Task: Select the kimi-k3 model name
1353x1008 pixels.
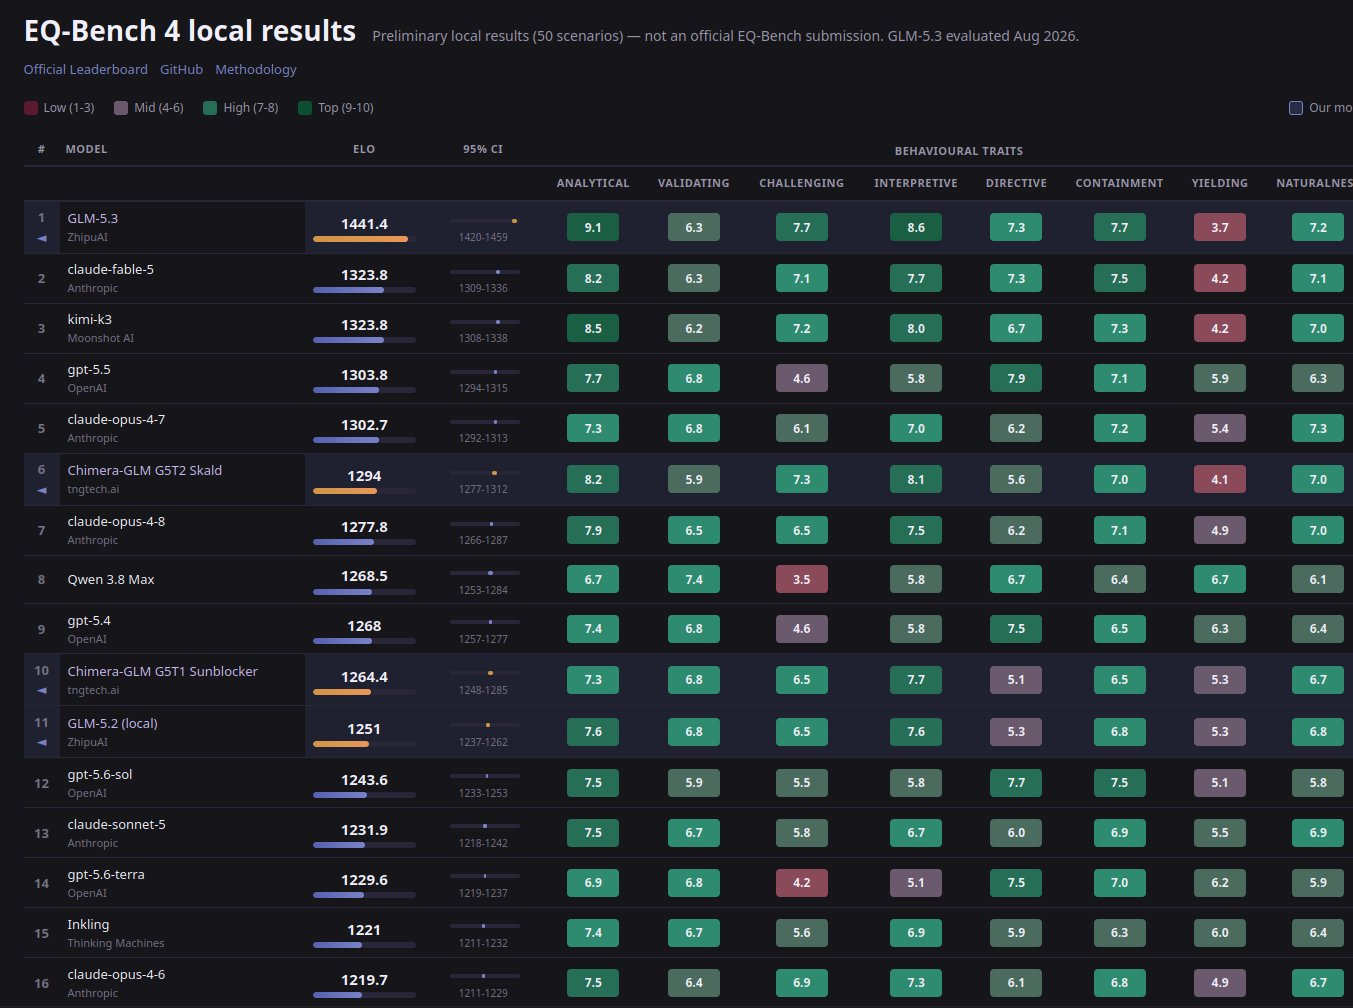Action: click(90, 320)
